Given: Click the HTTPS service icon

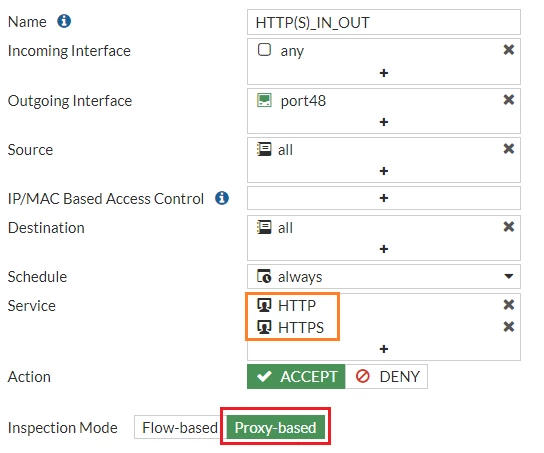Looking at the screenshot, I should (x=264, y=327).
